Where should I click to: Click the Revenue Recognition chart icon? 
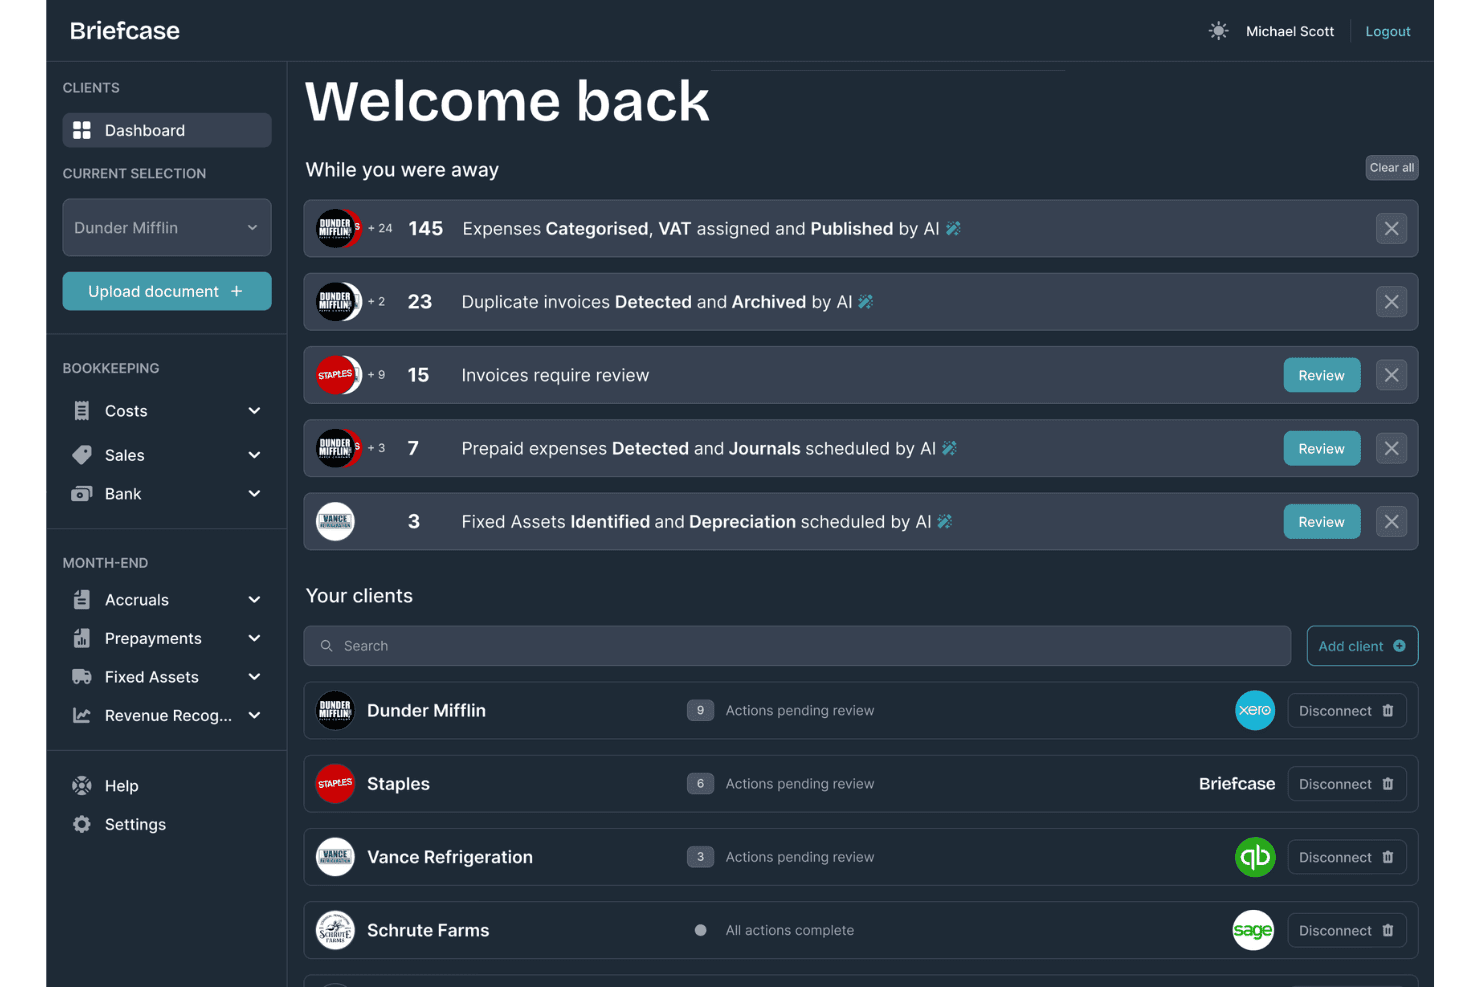(82, 715)
